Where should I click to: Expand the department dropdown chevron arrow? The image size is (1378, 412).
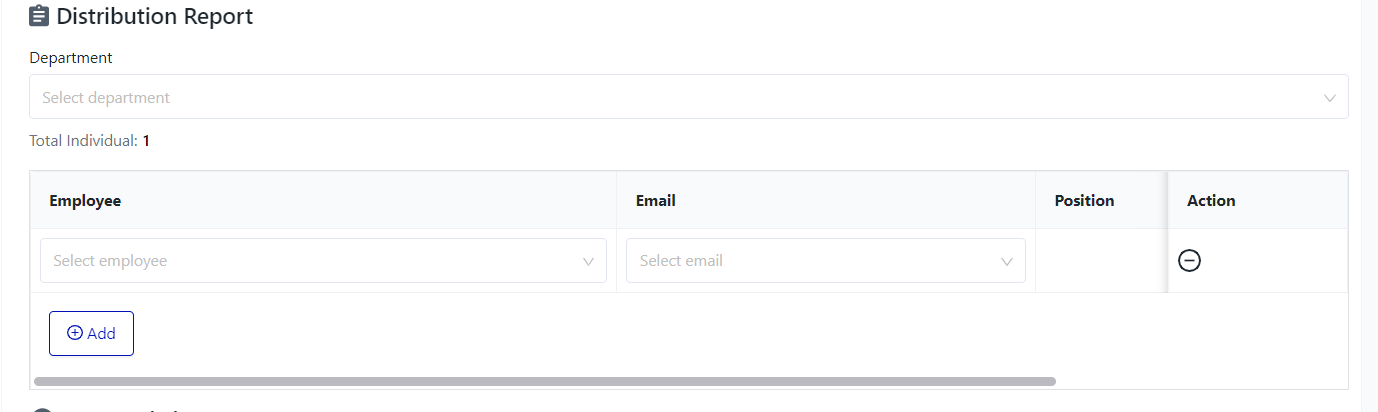click(x=1329, y=98)
